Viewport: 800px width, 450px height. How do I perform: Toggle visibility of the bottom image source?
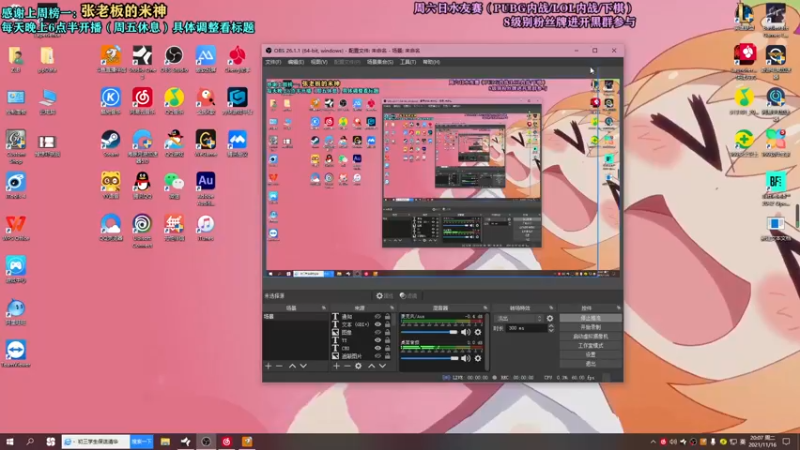click(378, 356)
